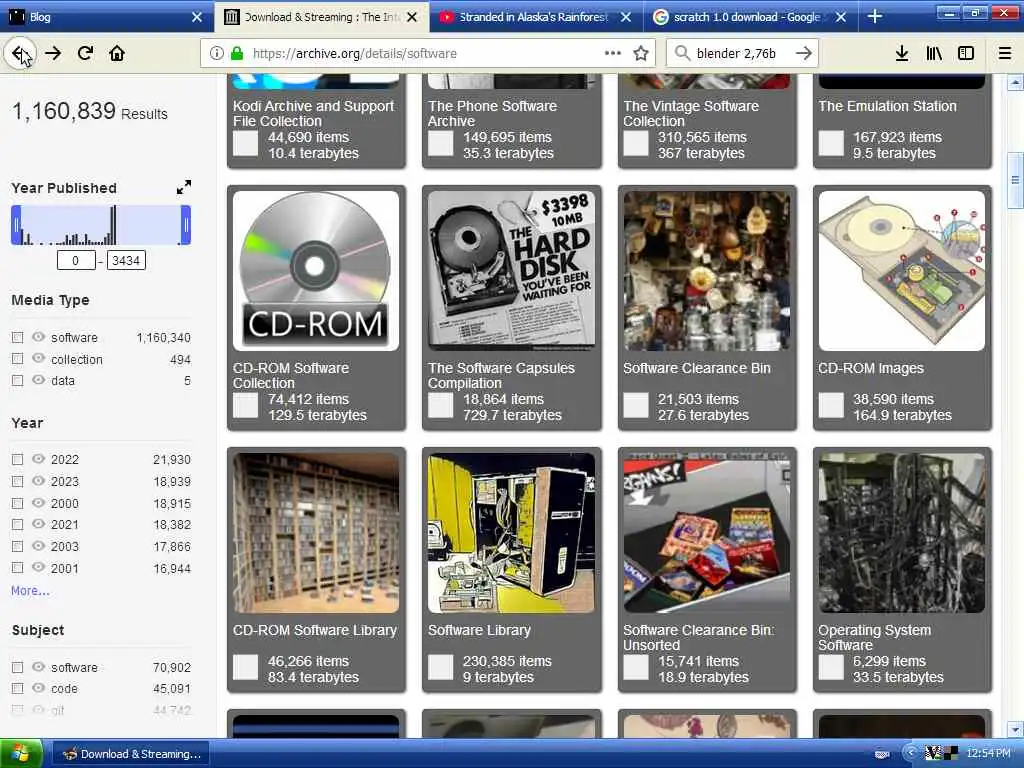Open the CD-ROM Software Library shelves thumbnail

pyautogui.click(x=315, y=533)
